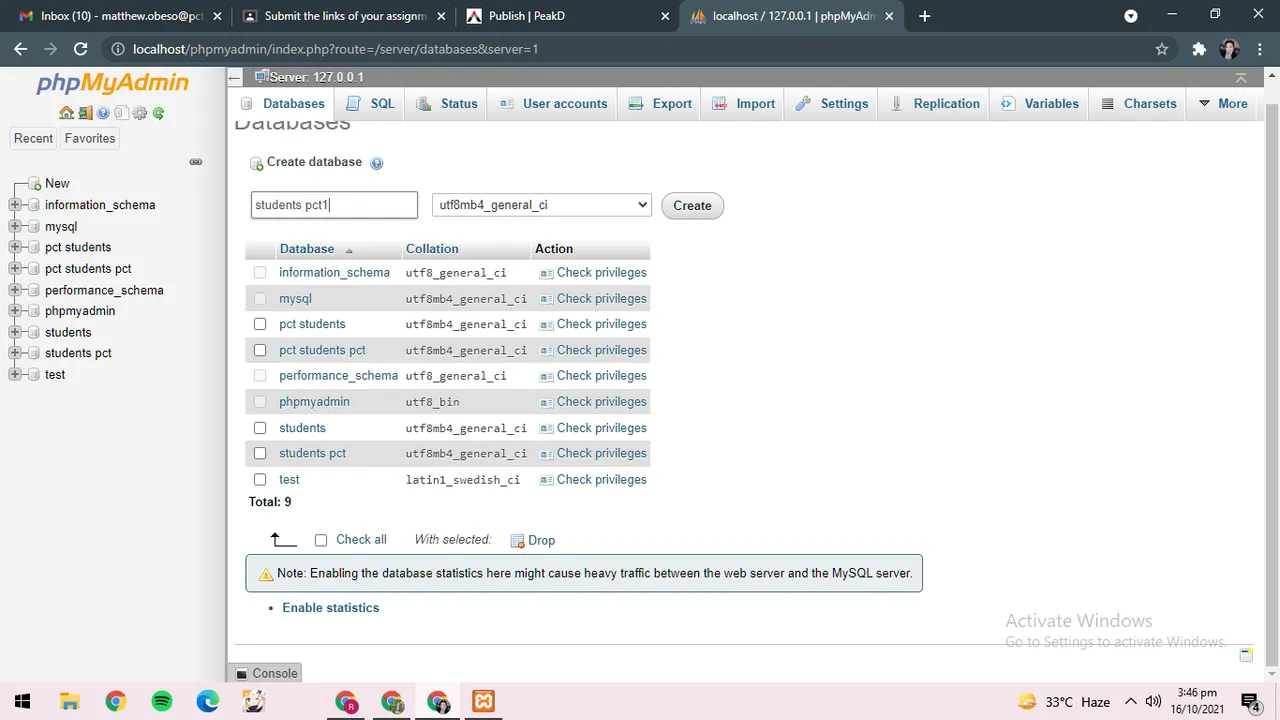Click the phpMyAdmin logo
Viewport: 1280px width, 720px height.
[x=113, y=84]
